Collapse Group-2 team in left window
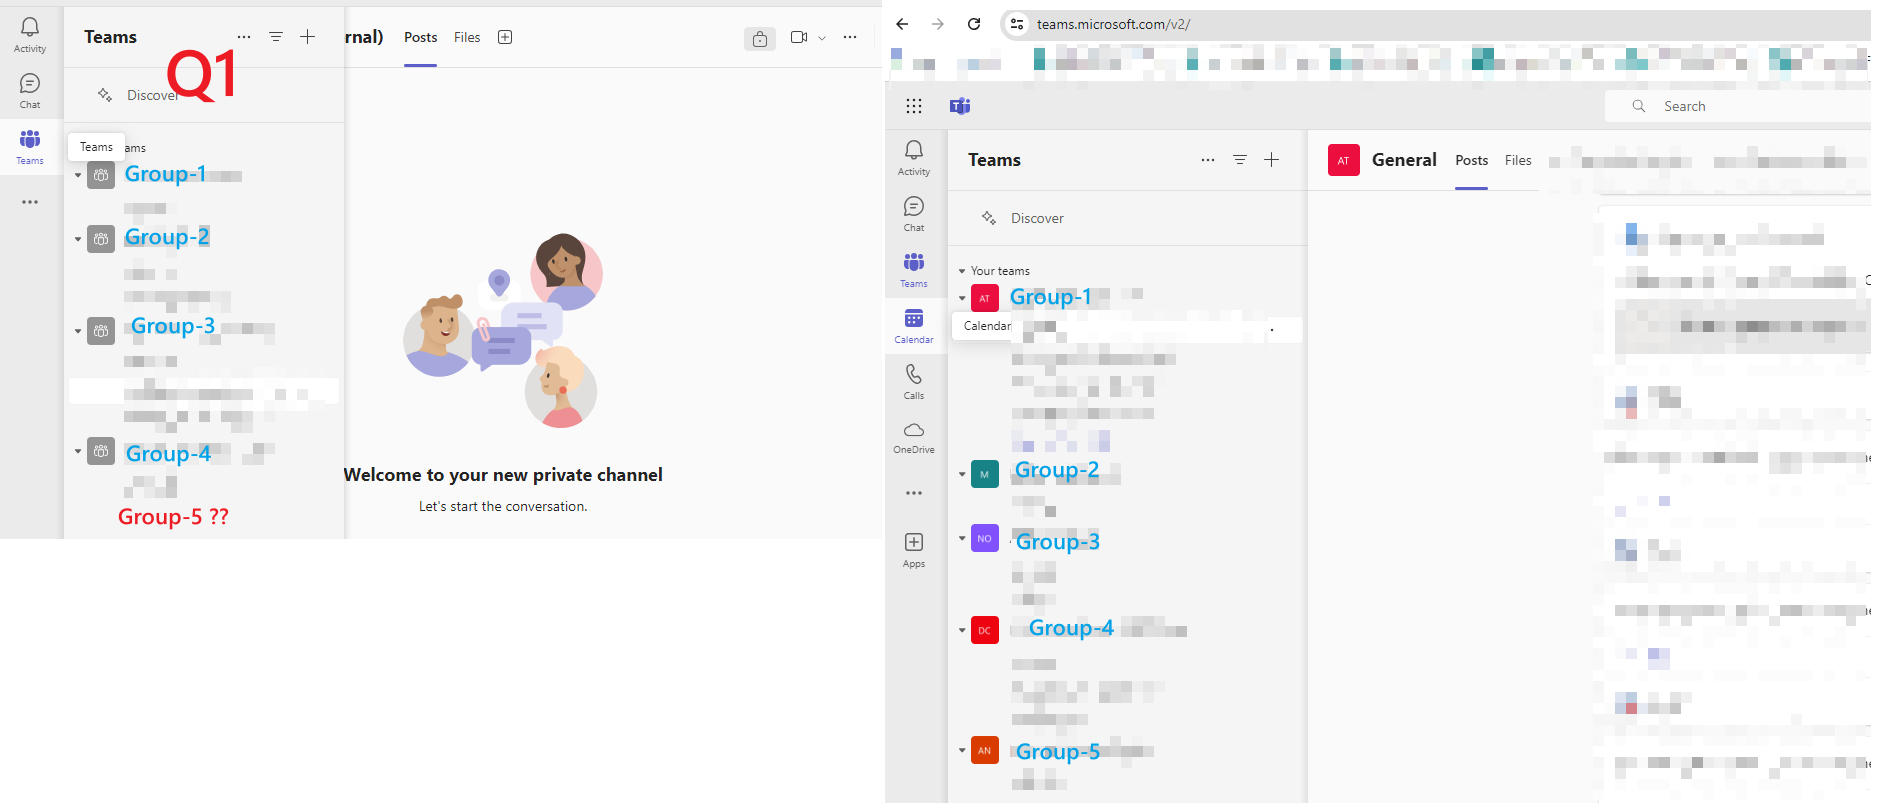The height and width of the screenshot is (803, 1880). tap(78, 239)
